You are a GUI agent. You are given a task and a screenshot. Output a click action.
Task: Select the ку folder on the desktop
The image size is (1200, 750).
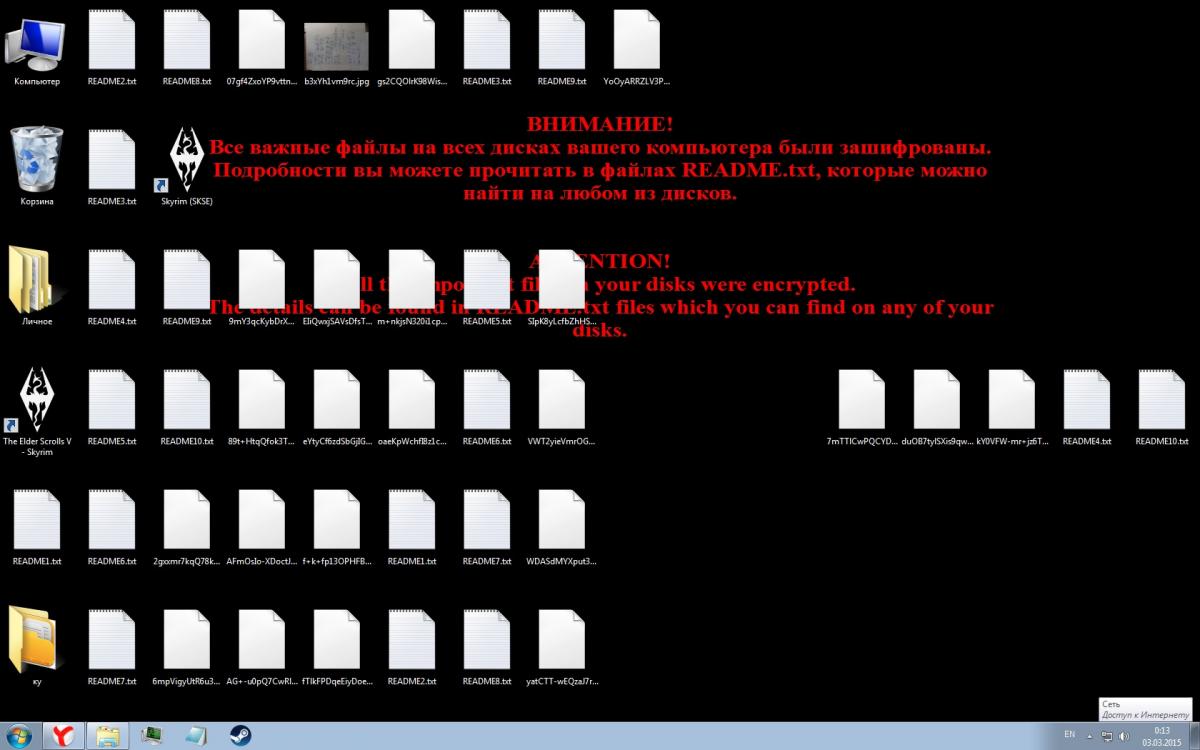pyautogui.click(x=36, y=647)
